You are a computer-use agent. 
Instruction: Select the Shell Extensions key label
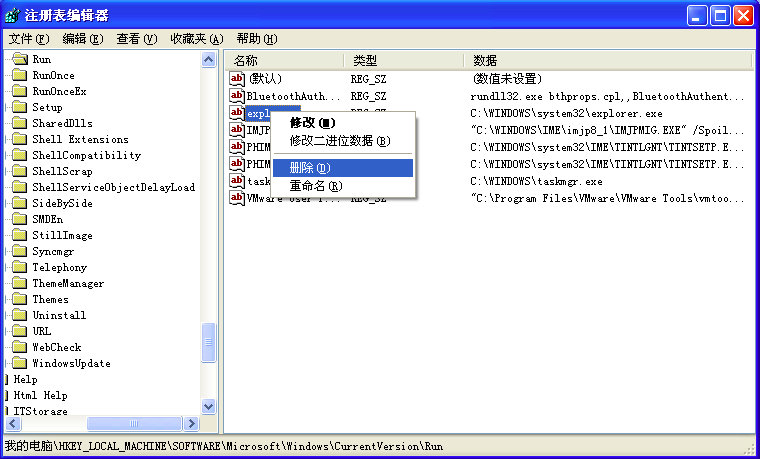click(x=80, y=139)
